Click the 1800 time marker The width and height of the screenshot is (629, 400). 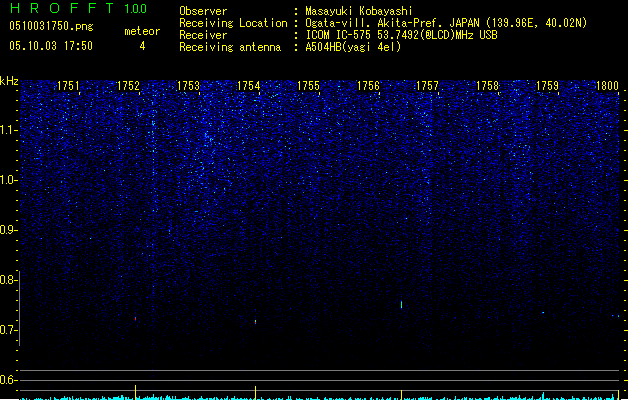point(607,86)
